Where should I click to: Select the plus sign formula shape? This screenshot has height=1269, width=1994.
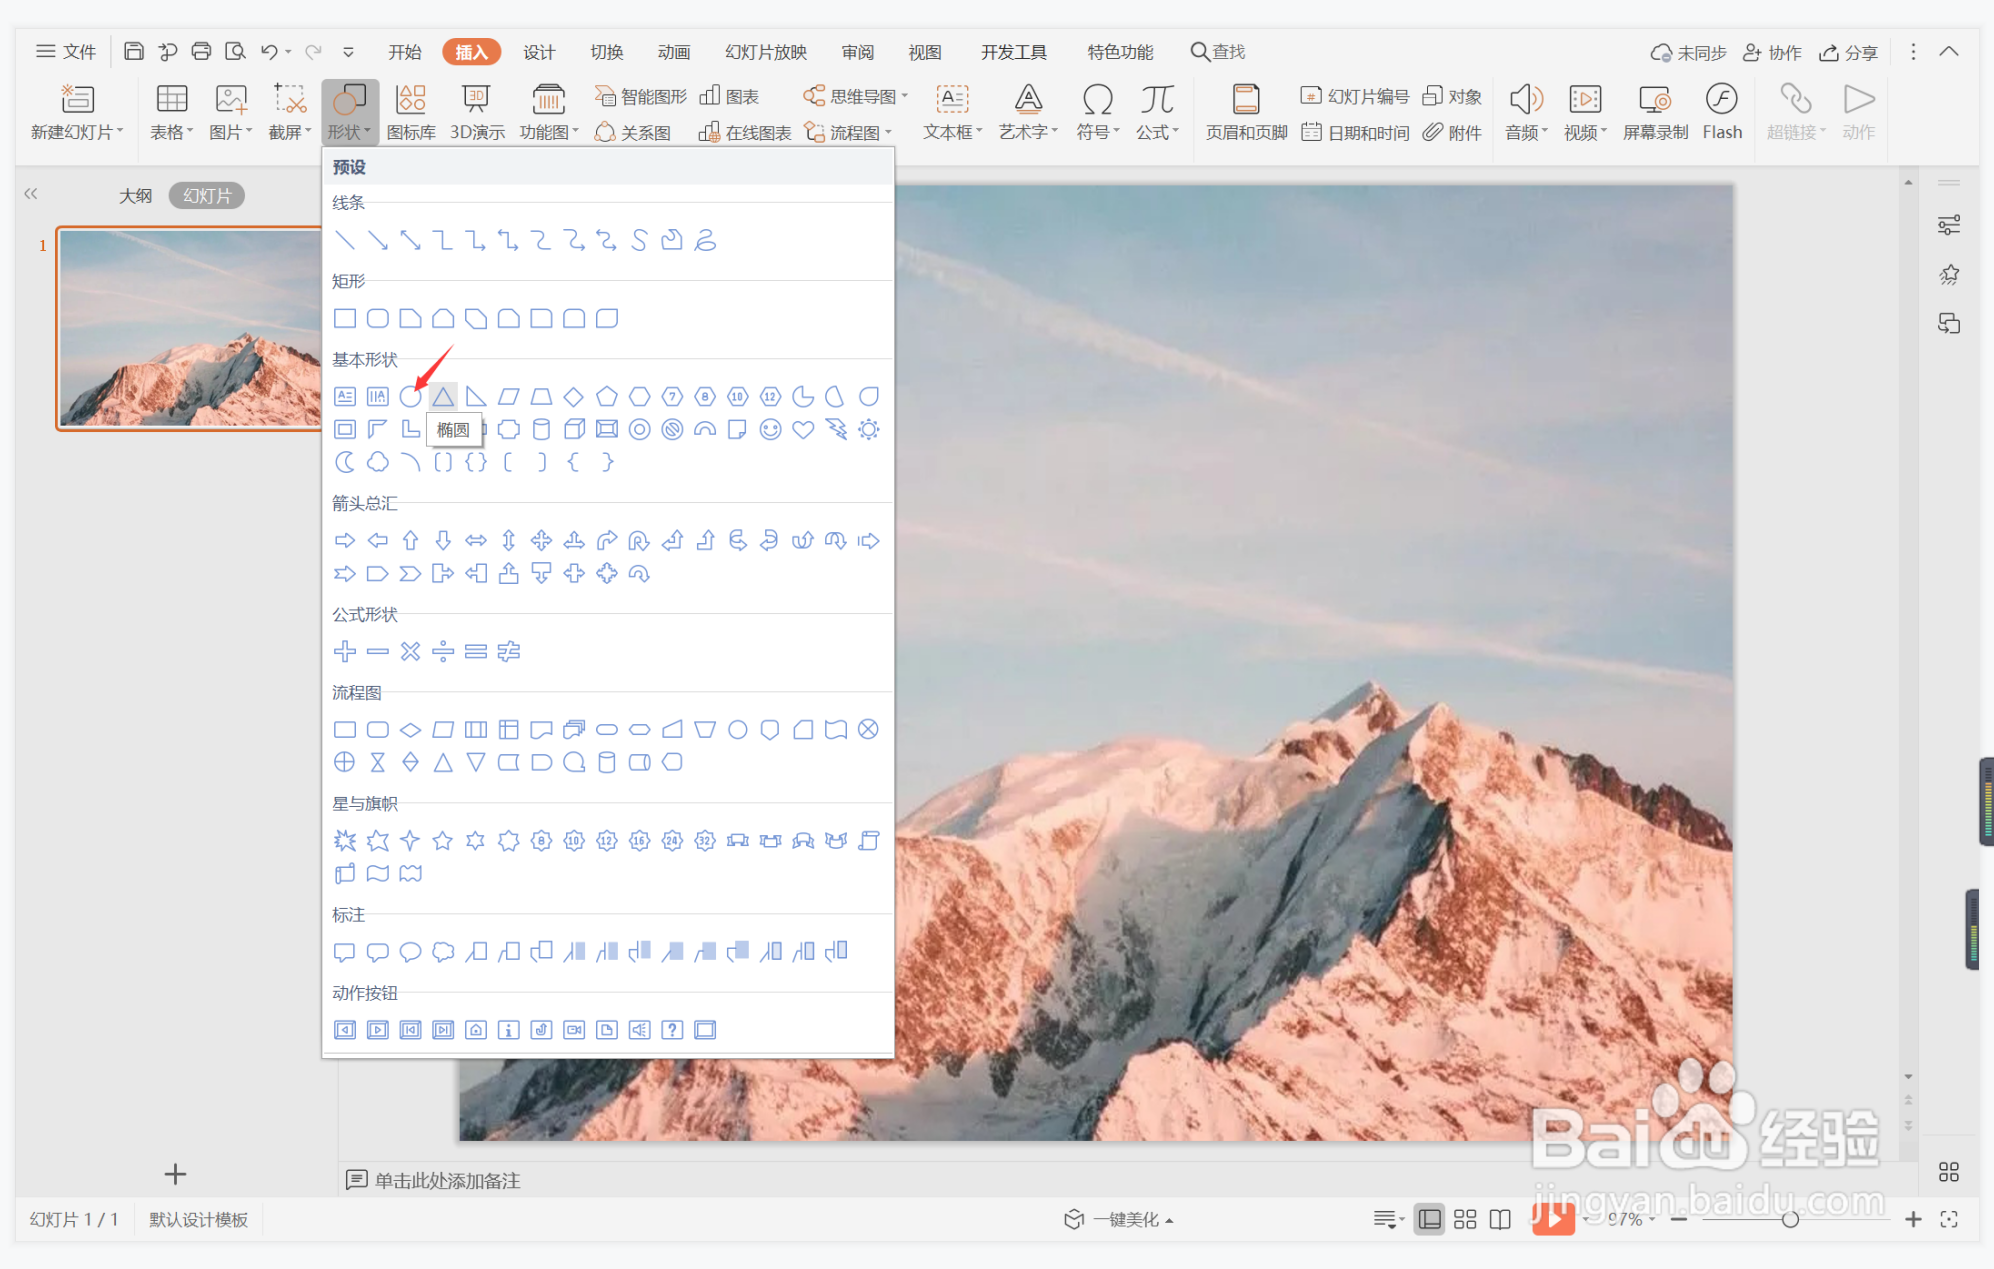coord(345,652)
